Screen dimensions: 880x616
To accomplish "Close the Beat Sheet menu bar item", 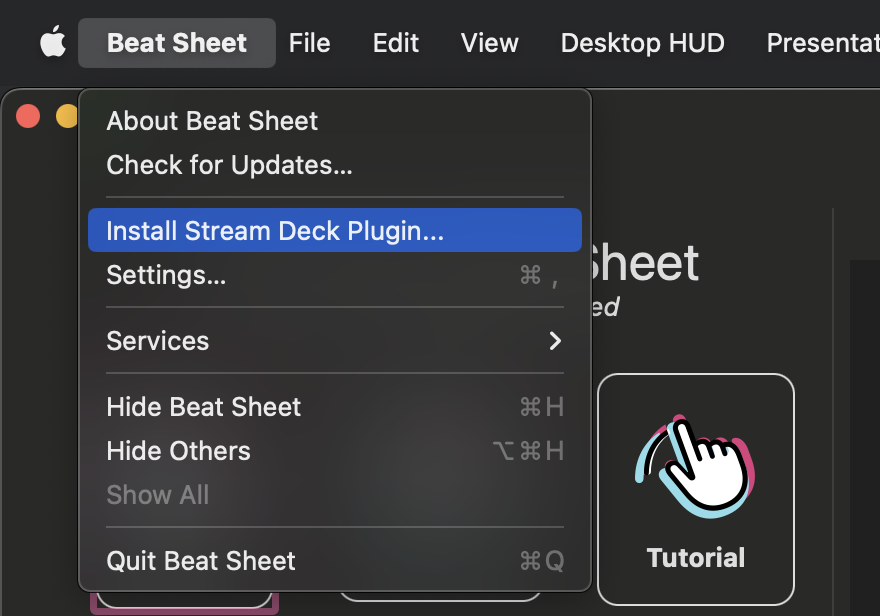I will [x=177, y=43].
